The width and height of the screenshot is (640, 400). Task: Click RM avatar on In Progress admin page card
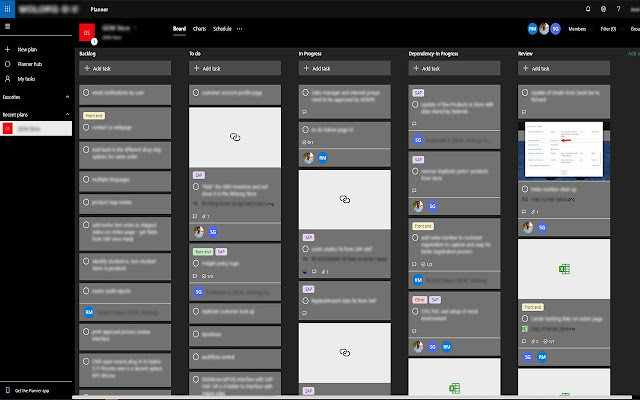[x=322, y=158]
